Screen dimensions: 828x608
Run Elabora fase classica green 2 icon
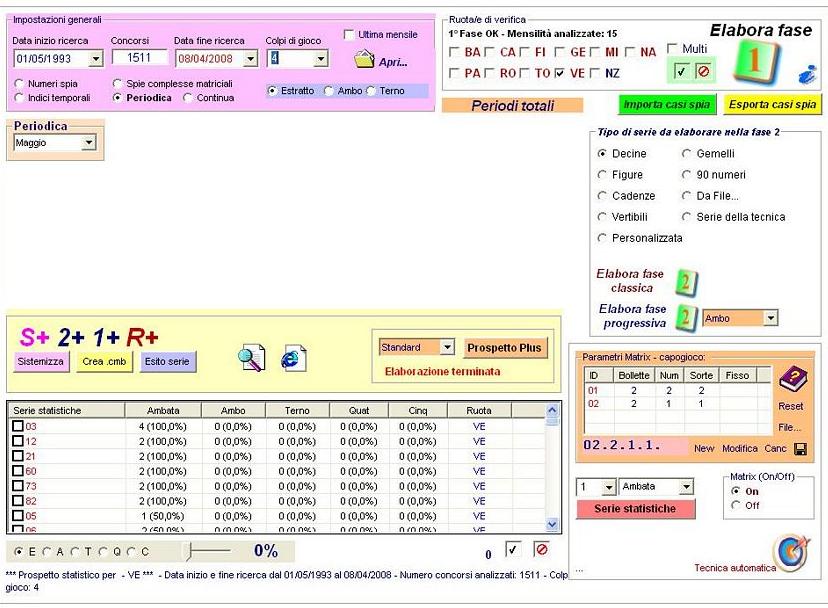click(x=686, y=283)
